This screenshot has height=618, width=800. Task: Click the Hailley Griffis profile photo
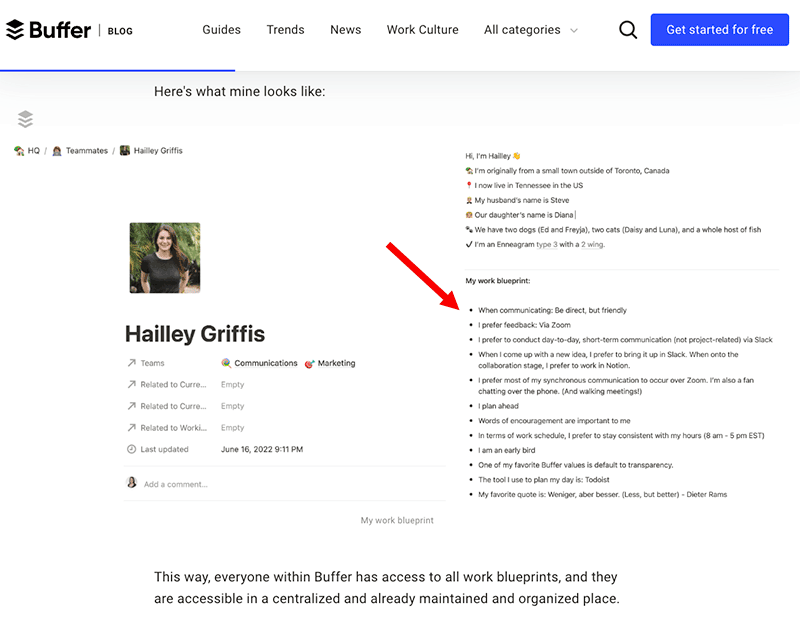(165, 258)
